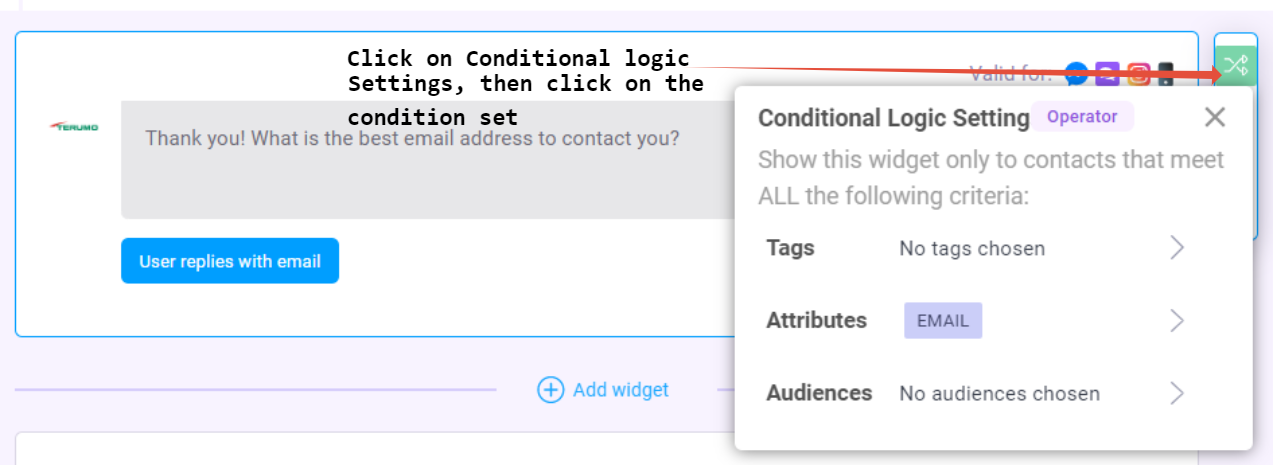Close the Conditional Logic Setting panel
The height and width of the screenshot is (465, 1273).
pos(1214,117)
